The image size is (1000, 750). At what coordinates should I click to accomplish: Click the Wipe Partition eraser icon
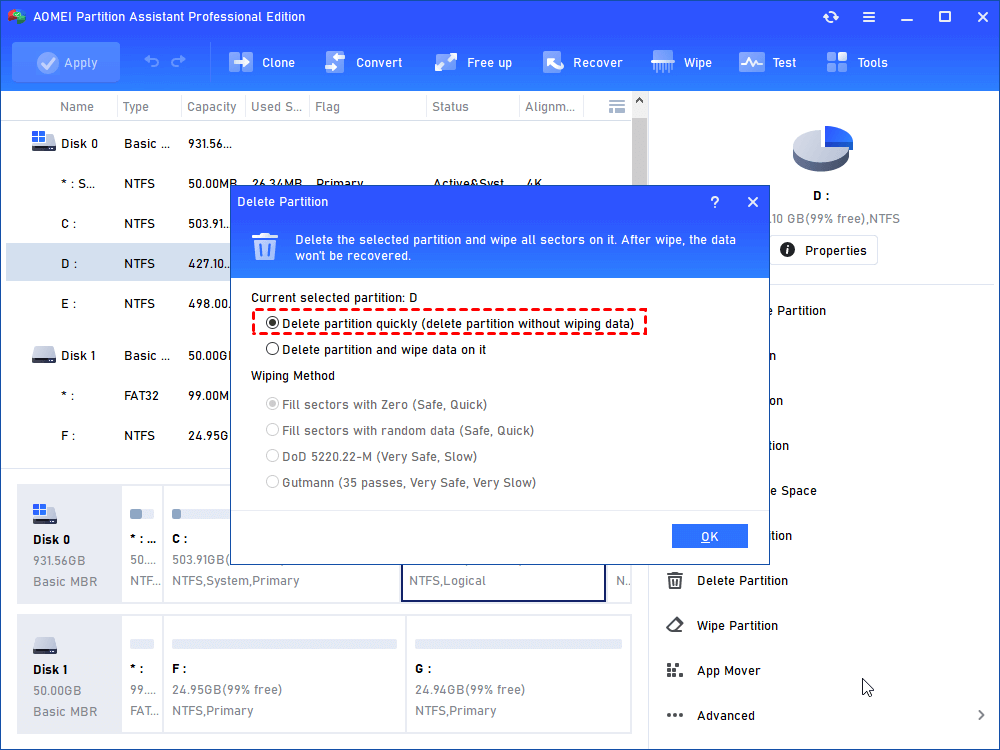[675, 625]
